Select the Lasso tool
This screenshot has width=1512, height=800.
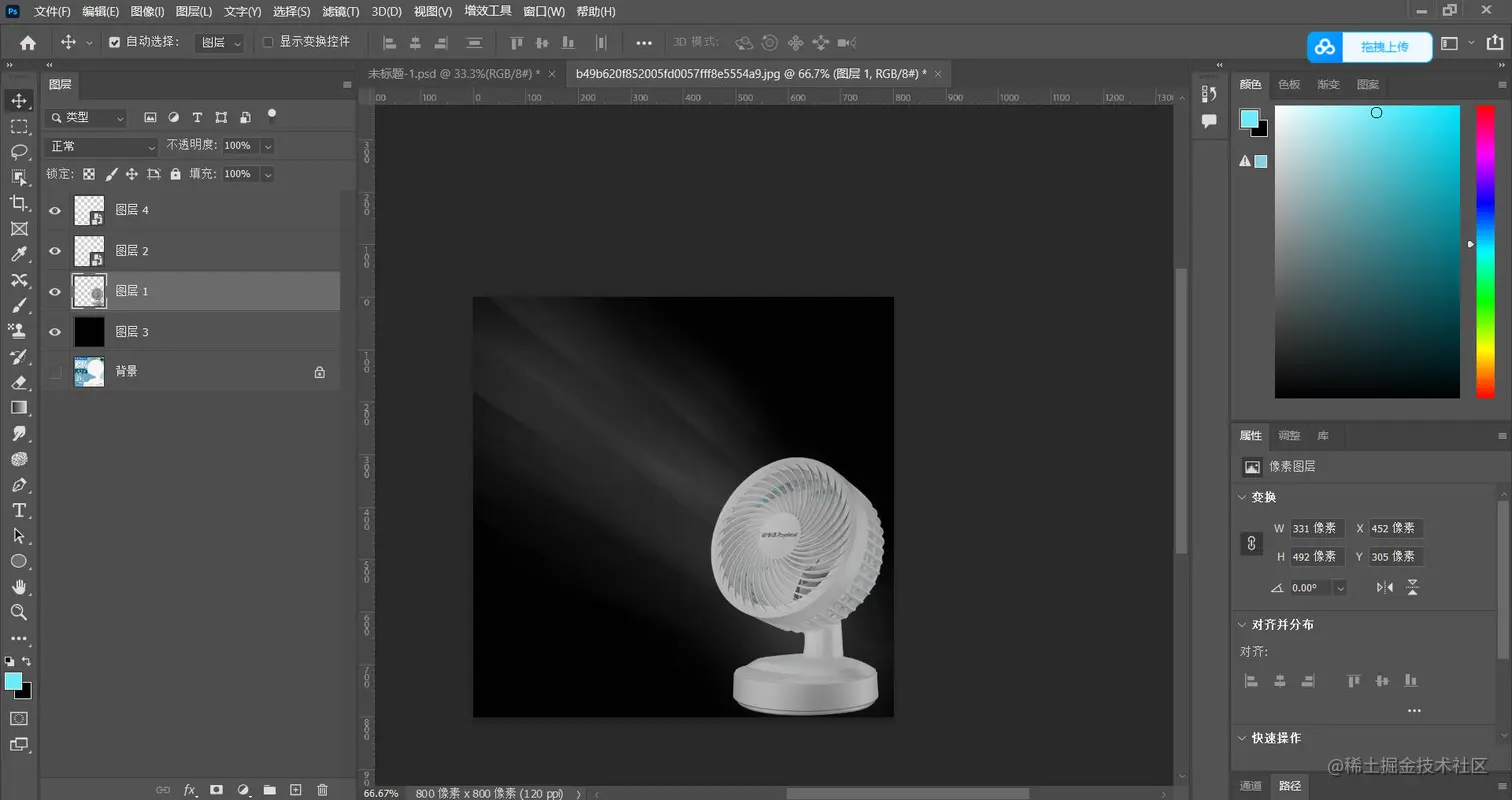(18, 152)
